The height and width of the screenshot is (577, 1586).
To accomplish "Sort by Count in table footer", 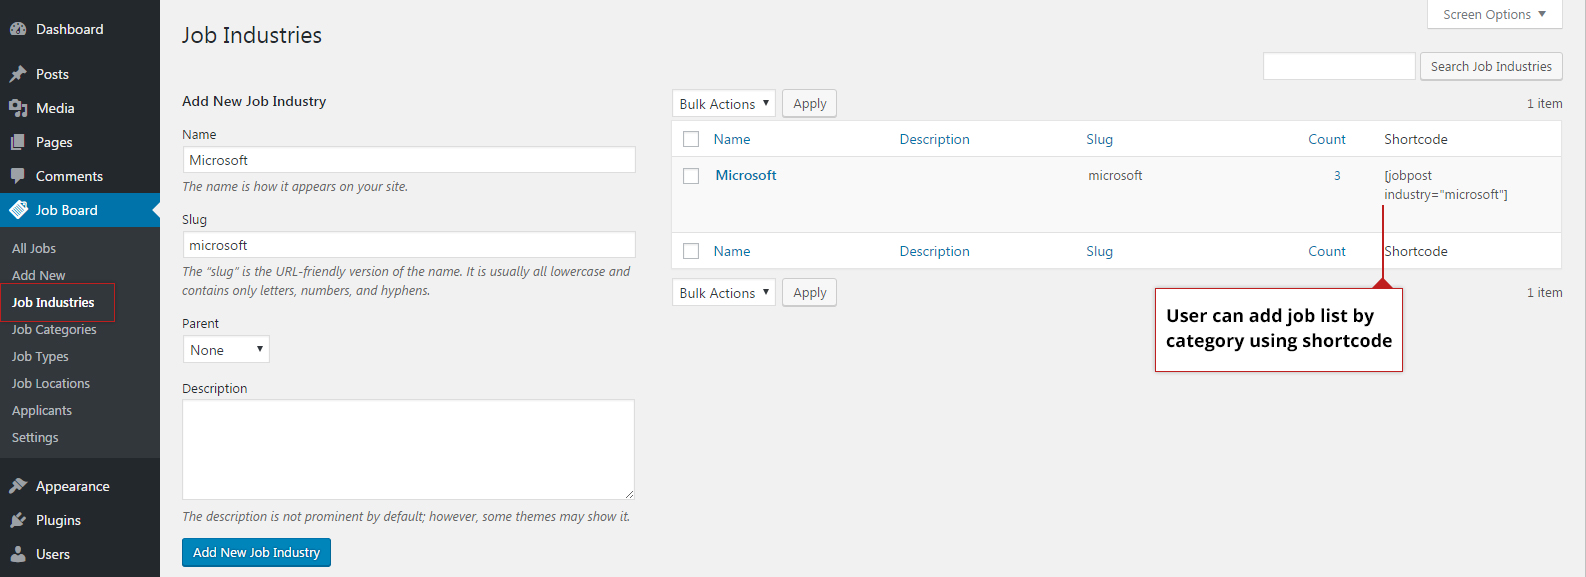I will click(x=1327, y=251).
